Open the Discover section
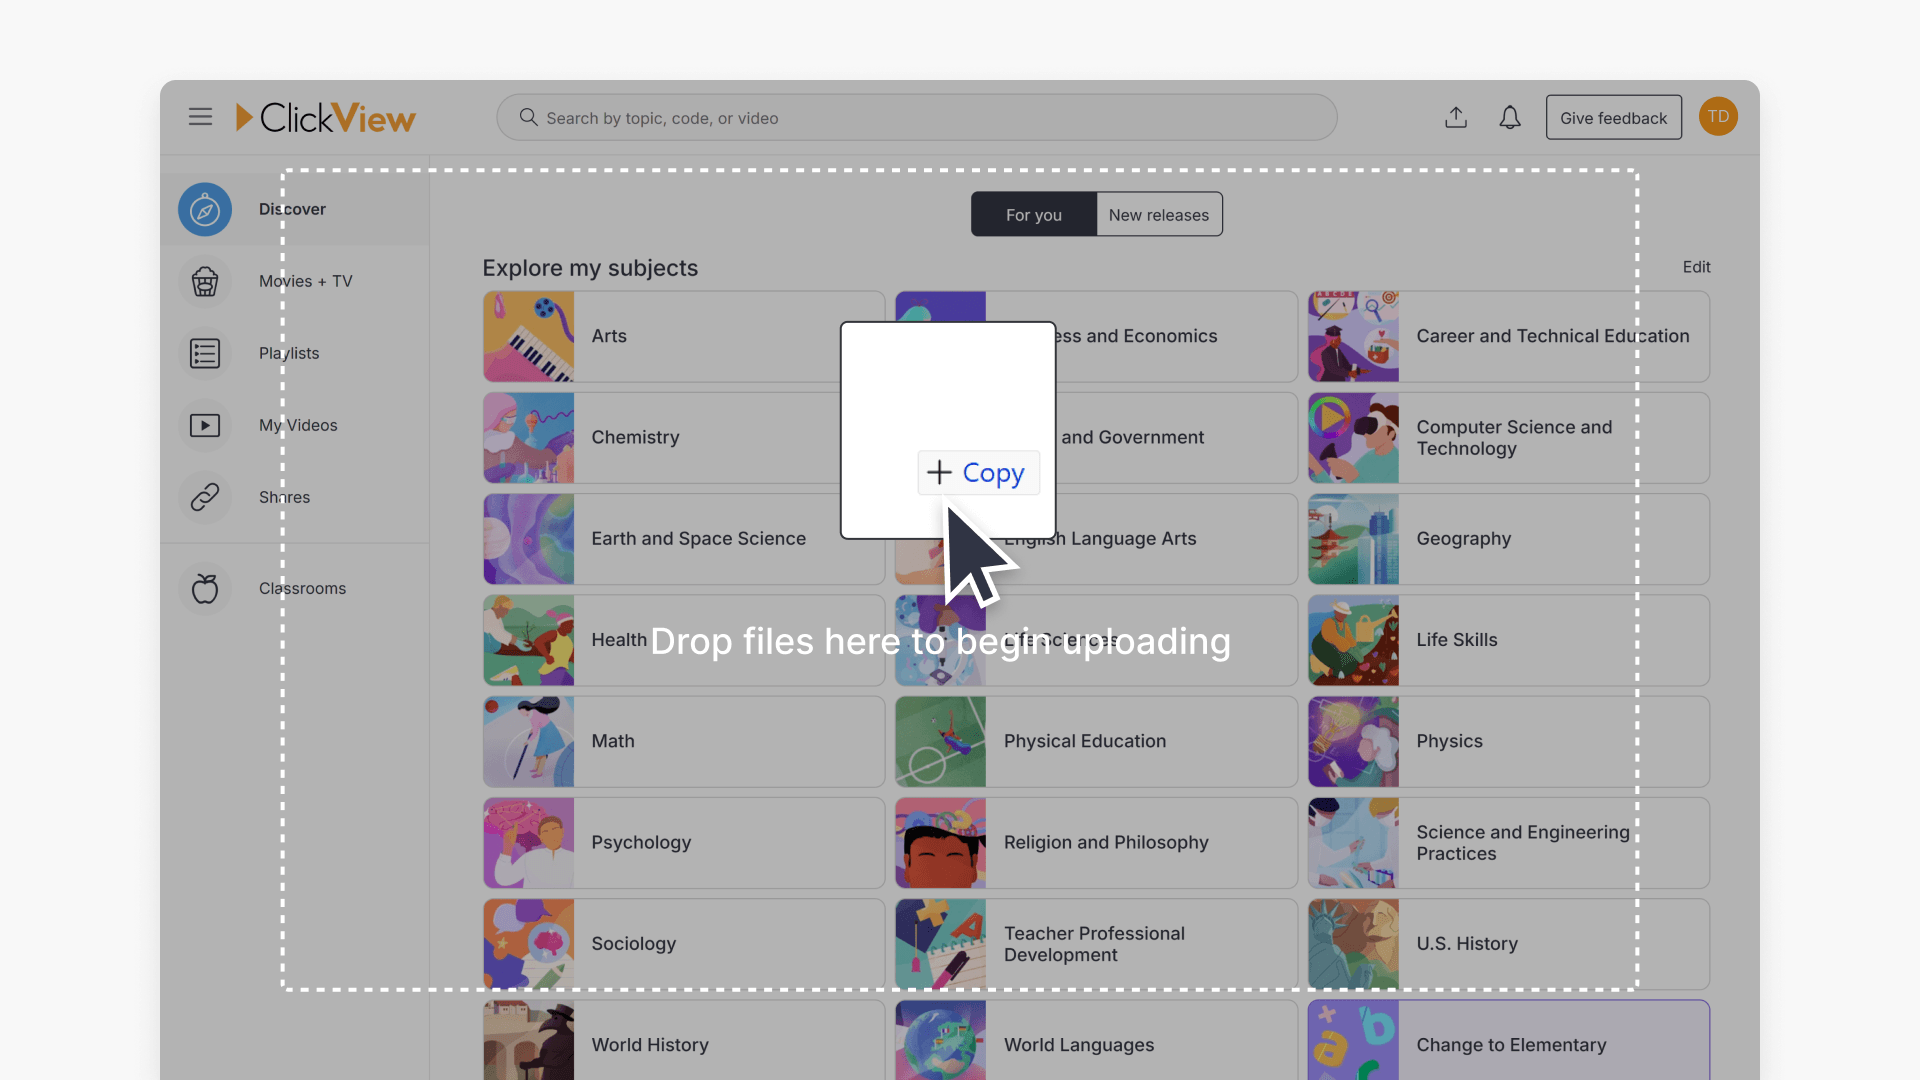This screenshot has width=1920, height=1080. click(x=291, y=209)
